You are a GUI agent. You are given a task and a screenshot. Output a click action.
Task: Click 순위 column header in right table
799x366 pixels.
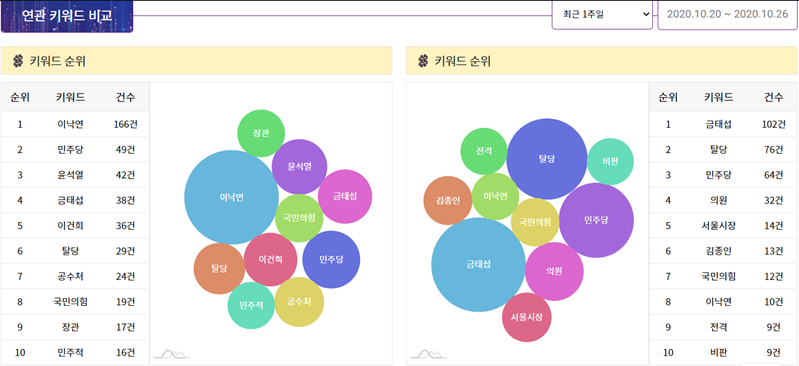coord(668,98)
